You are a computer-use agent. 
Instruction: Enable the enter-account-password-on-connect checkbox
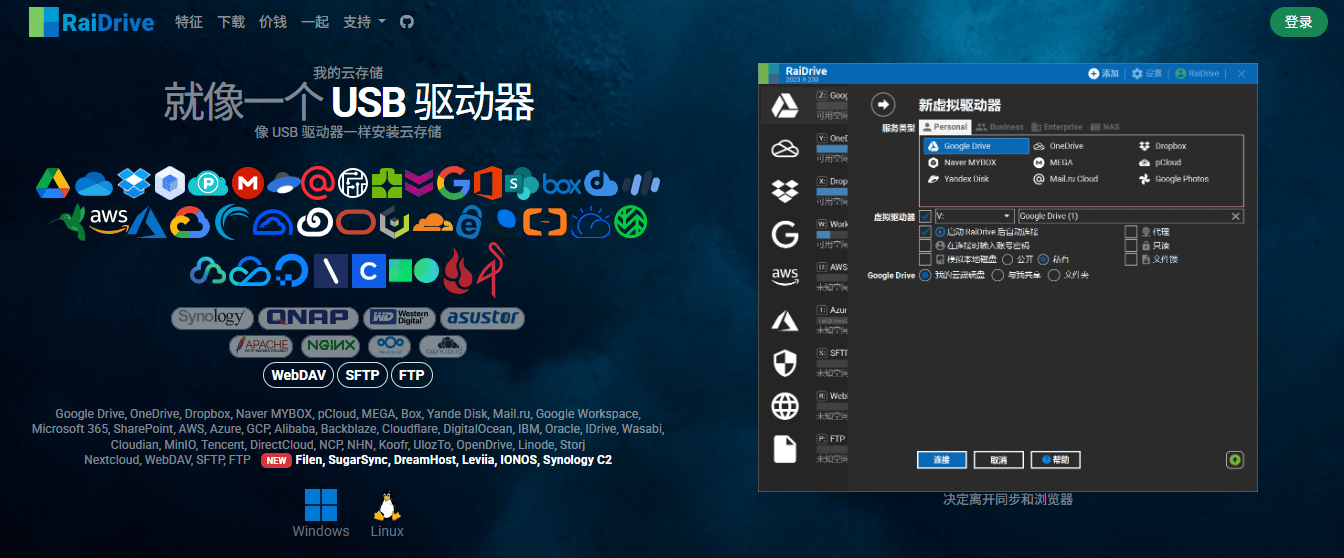point(925,245)
